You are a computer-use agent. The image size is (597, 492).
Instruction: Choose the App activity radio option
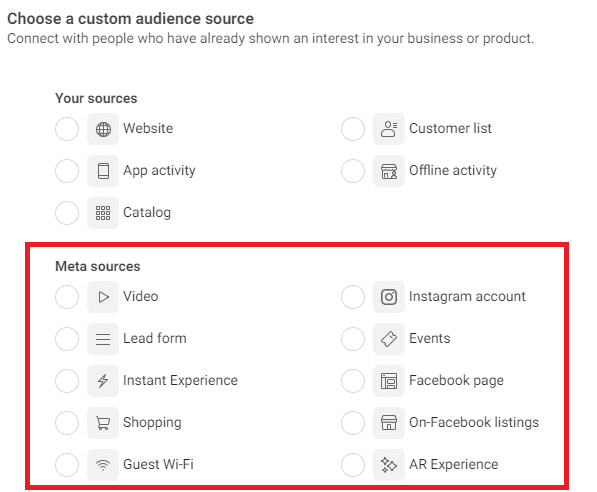point(67,171)
